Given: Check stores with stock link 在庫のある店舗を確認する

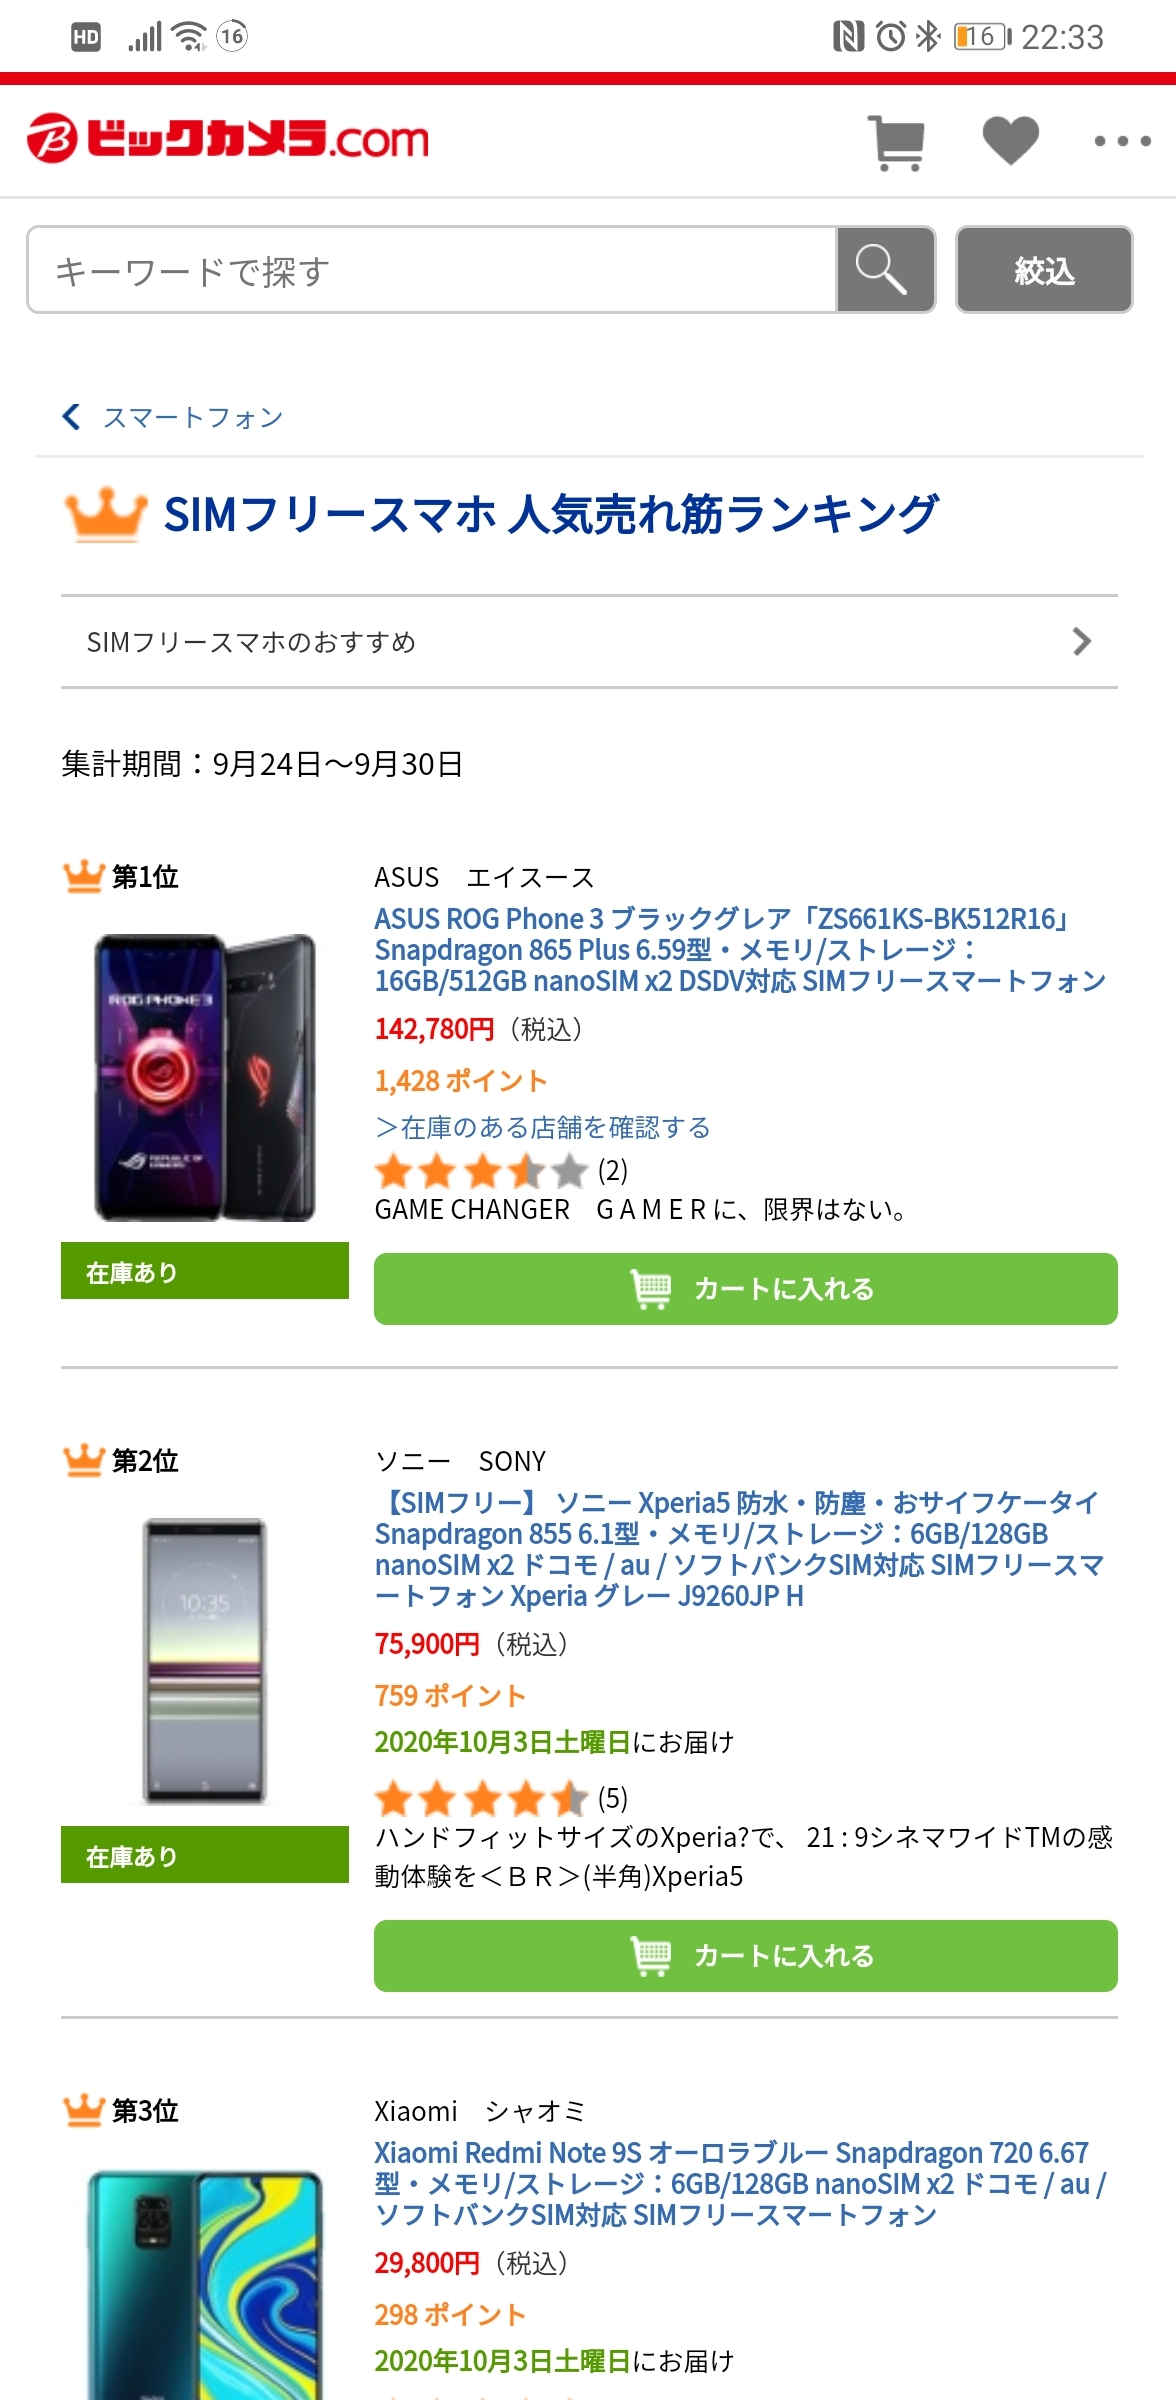Looking at the screenshot, I should click(x=542, y=1128).
